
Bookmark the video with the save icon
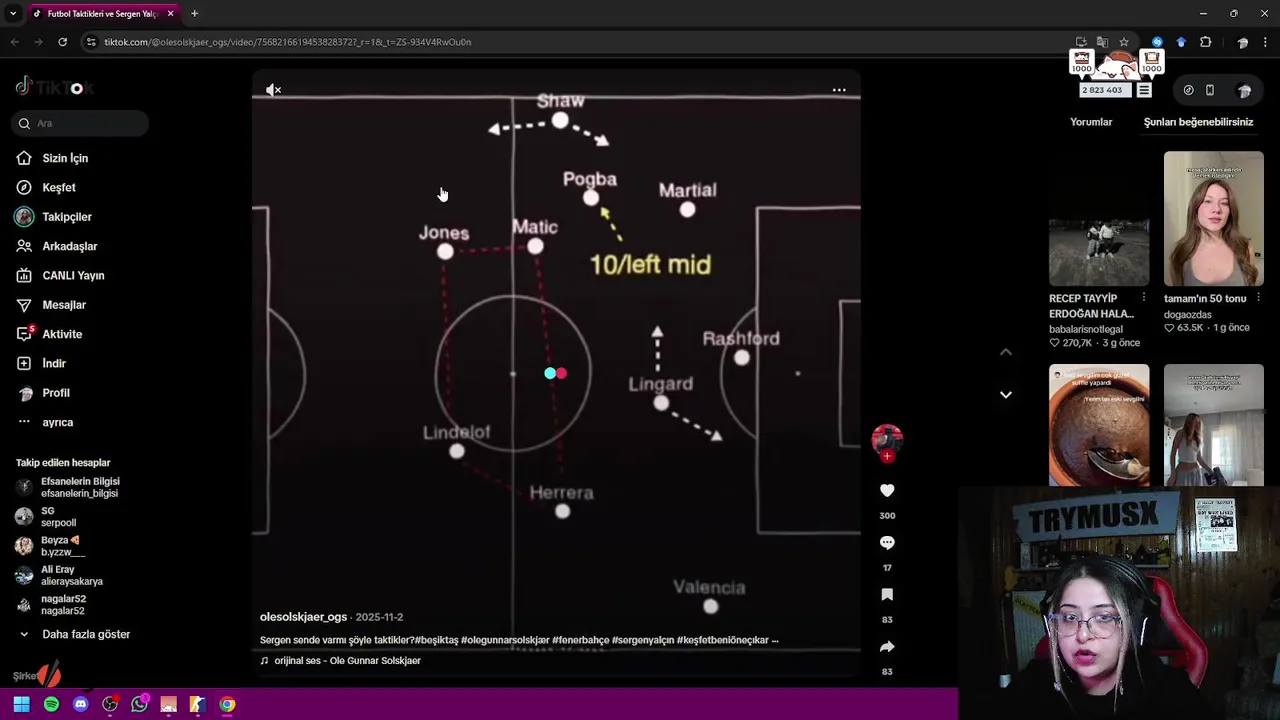pos(887,594)
